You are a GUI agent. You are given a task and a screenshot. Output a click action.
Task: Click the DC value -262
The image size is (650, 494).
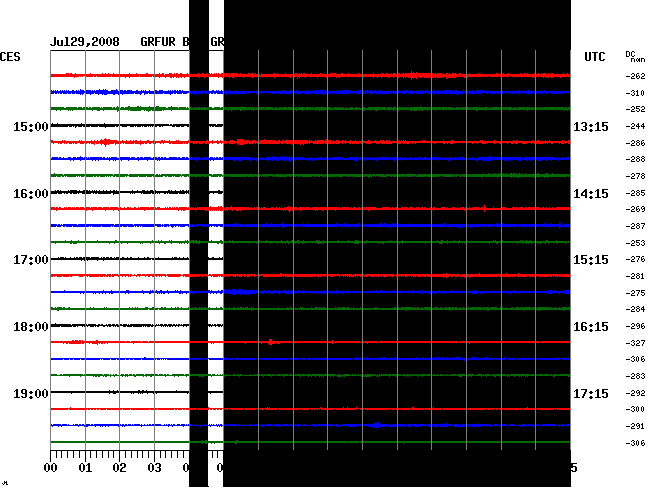click(635, 76)
